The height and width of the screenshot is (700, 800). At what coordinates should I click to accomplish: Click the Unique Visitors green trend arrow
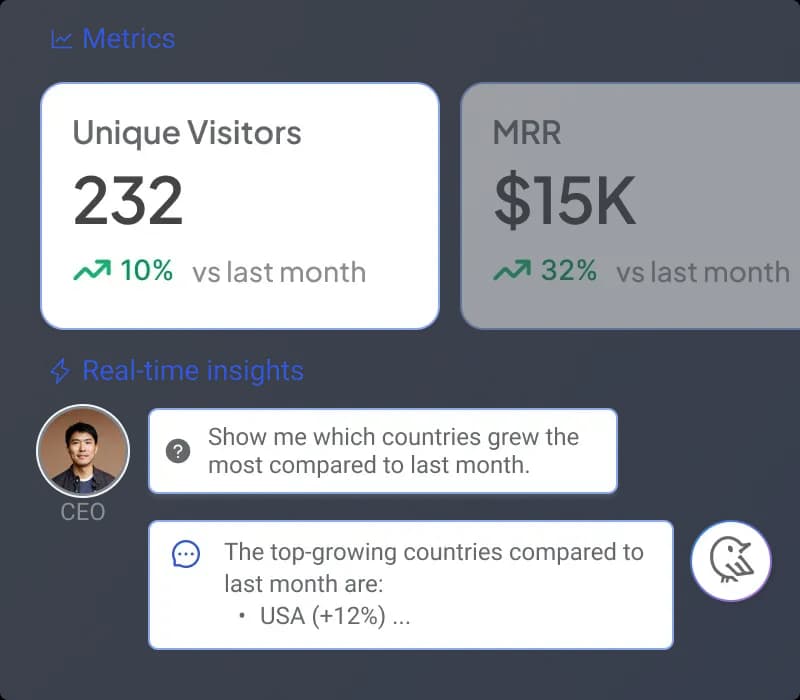point(92,271)
